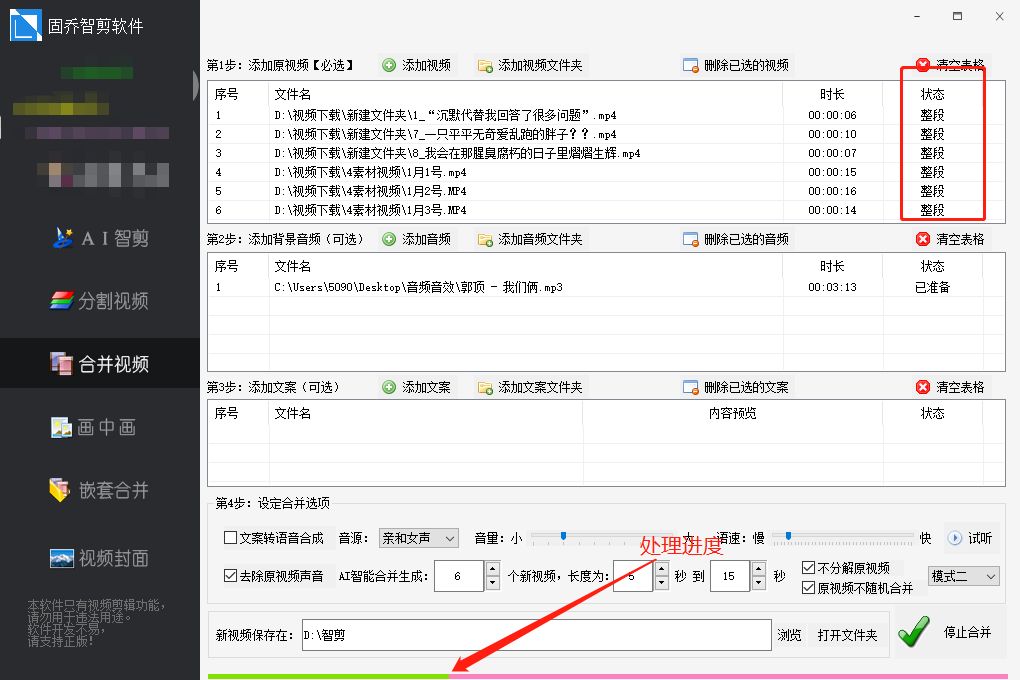This screenshot has width=1020, height=680.
Task: Select video row 1月3号.MP4
Action: 606,210
